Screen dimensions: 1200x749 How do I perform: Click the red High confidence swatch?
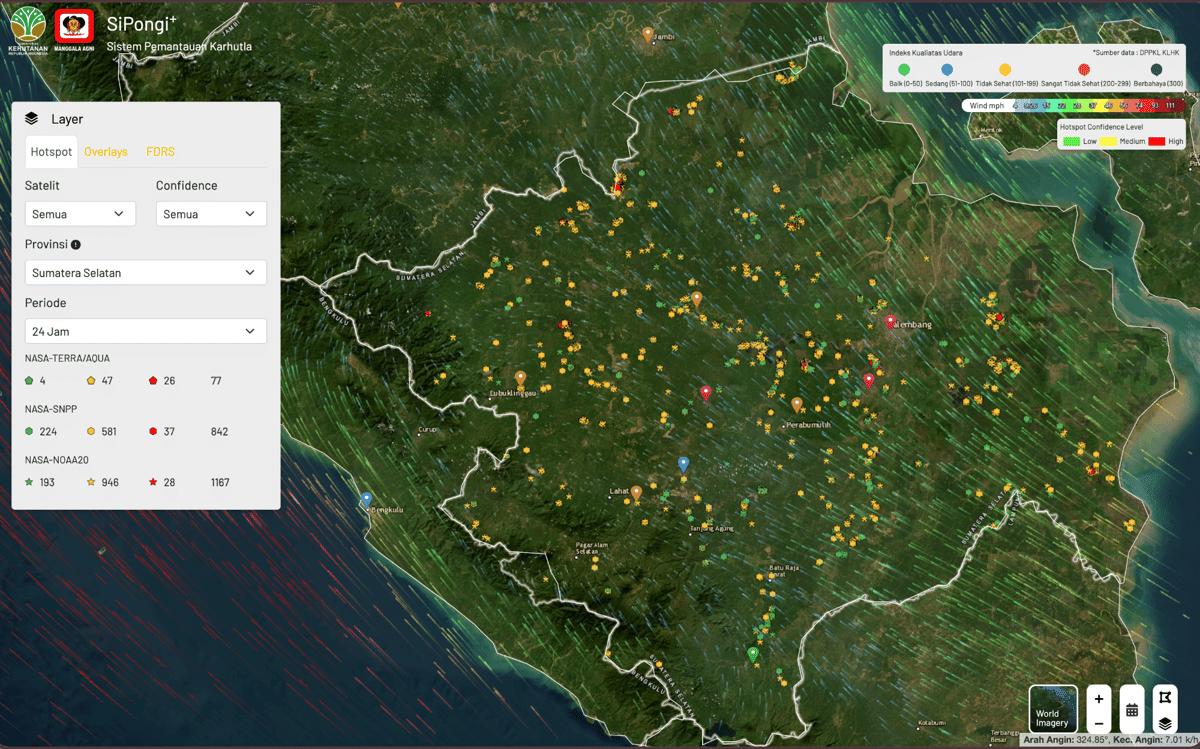pos(1157,141)
